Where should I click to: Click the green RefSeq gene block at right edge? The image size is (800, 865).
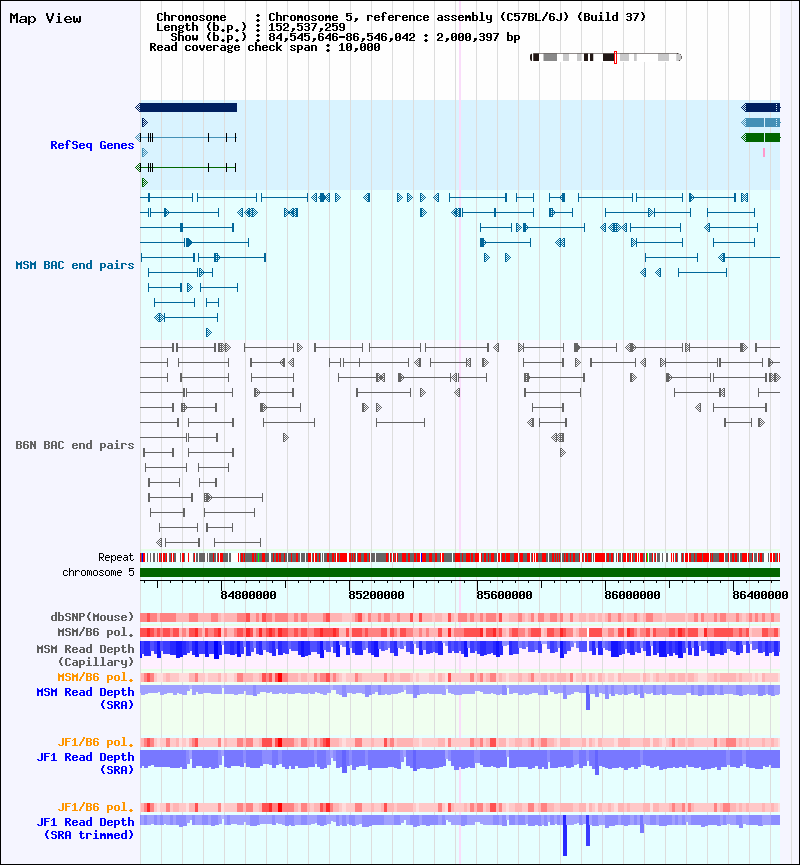pyautogui.click(x=761, y=137)
